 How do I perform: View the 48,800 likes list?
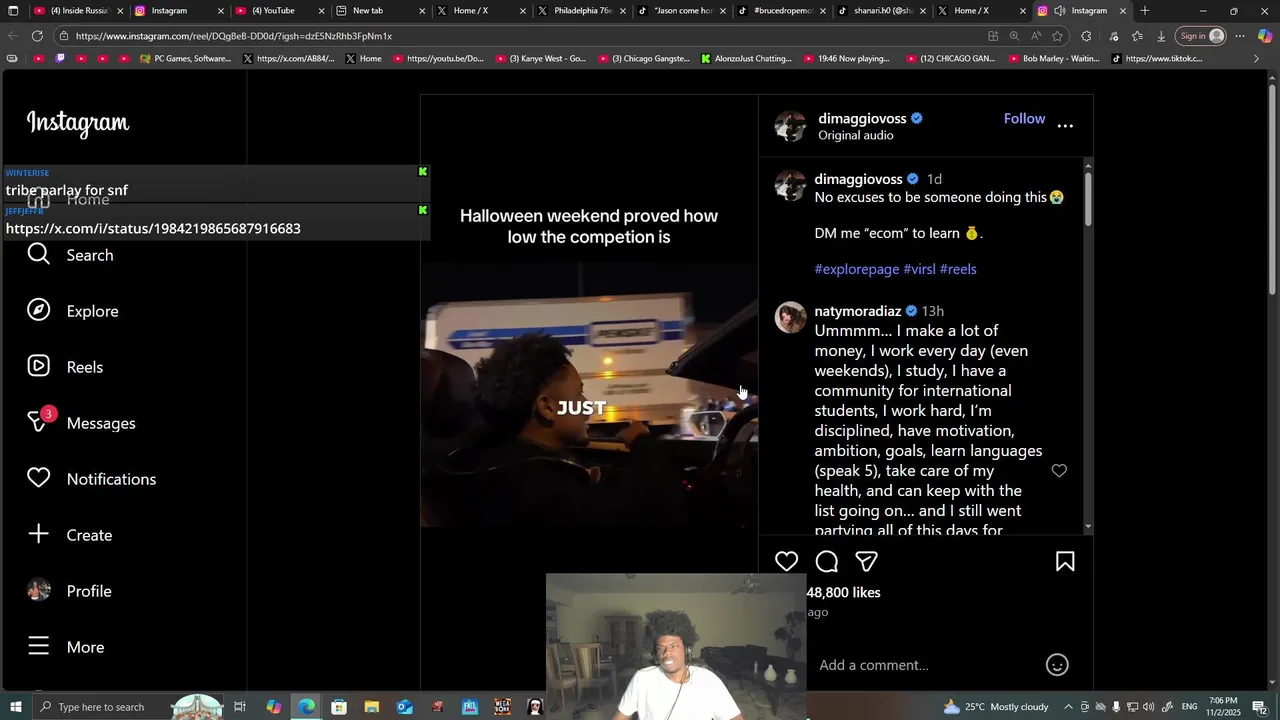843,592
